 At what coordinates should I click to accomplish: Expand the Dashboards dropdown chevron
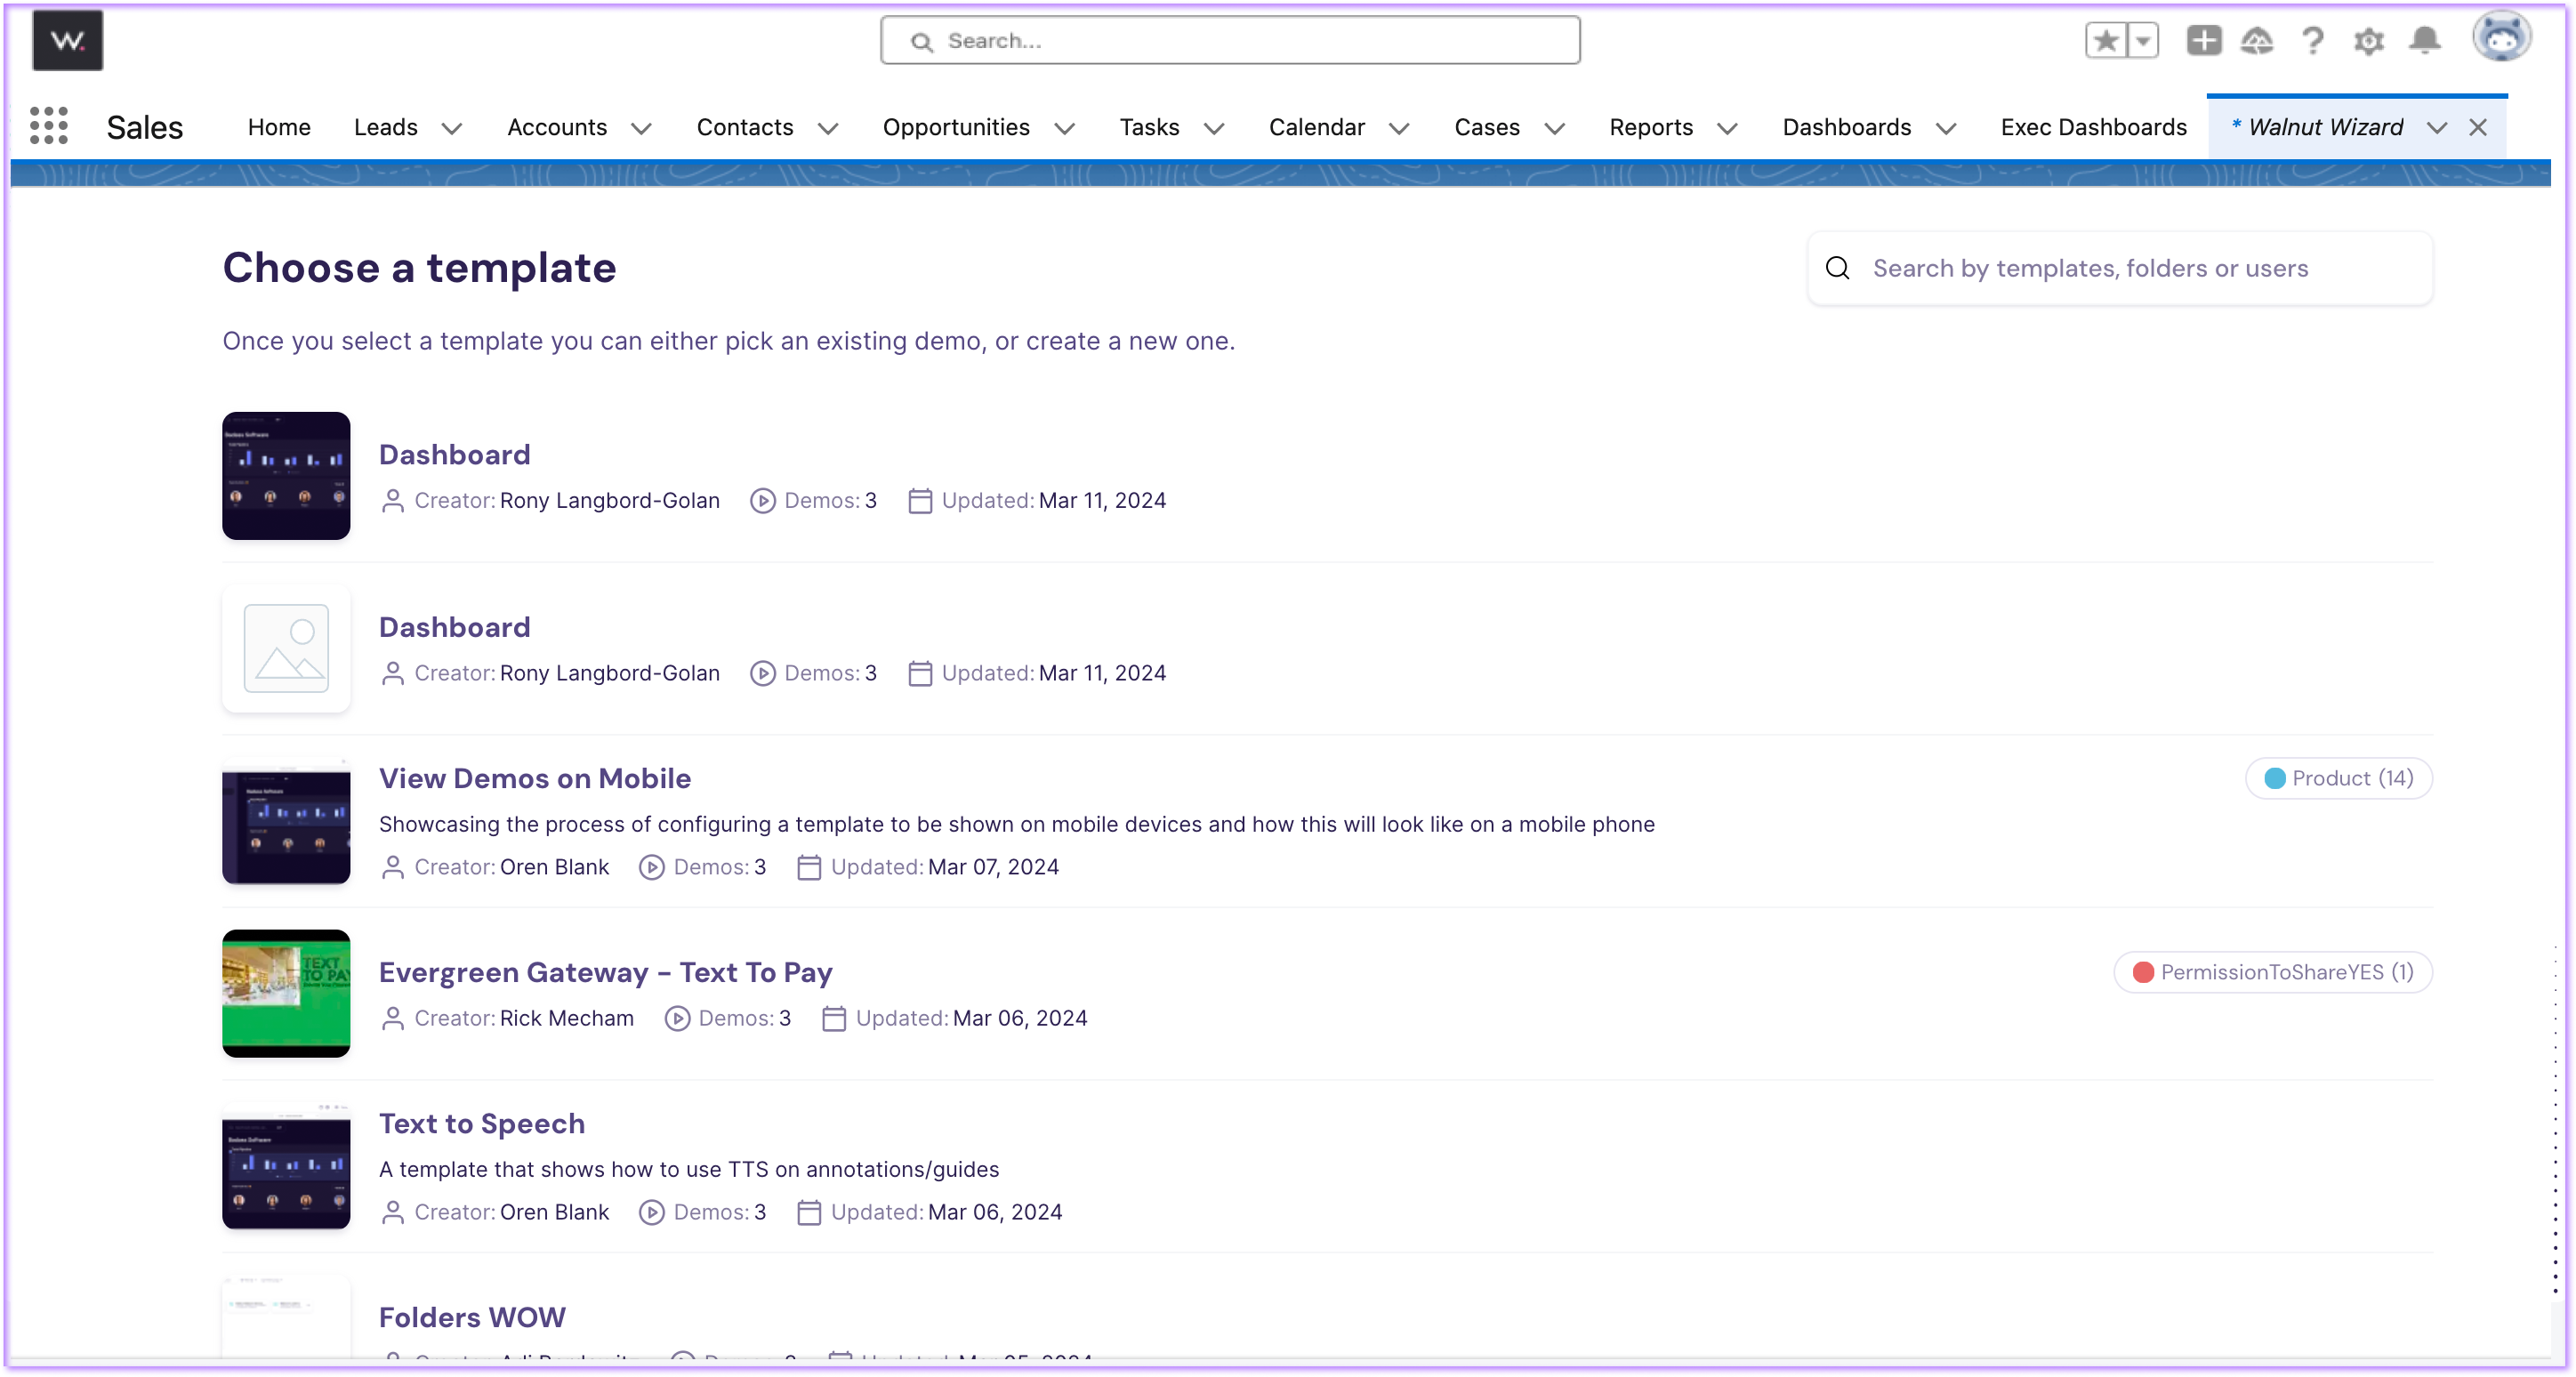(x=1946, y=128)
